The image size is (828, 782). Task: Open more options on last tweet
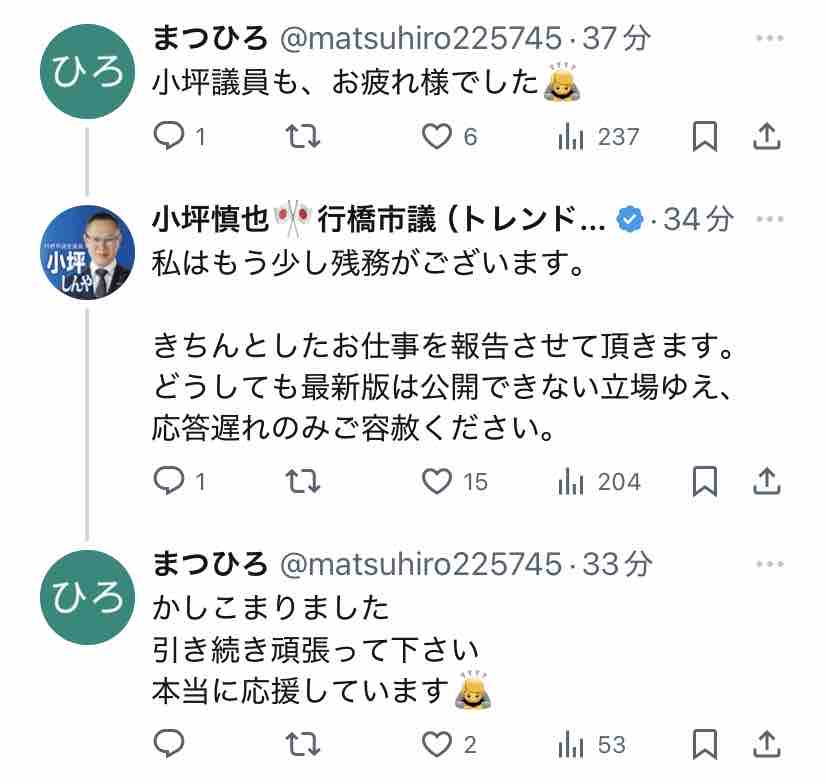click(x=769, y=564)
